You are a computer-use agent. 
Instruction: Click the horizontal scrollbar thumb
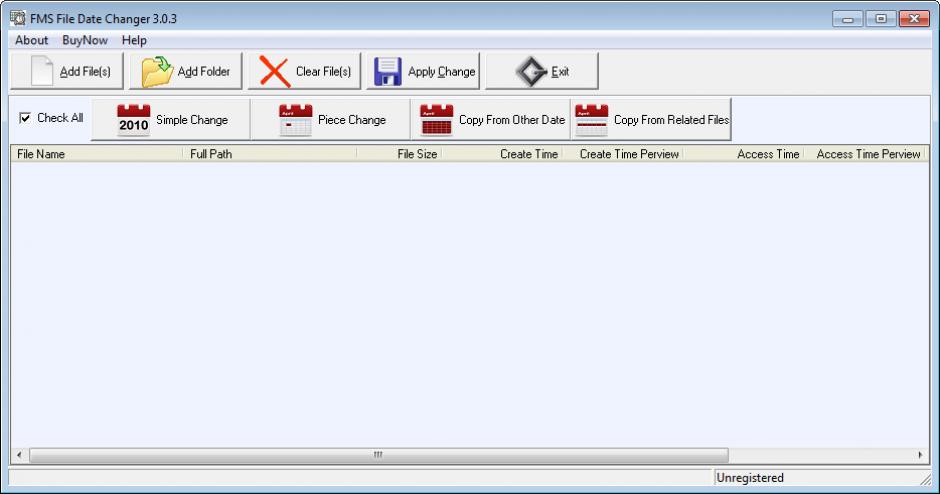point(379,455)
